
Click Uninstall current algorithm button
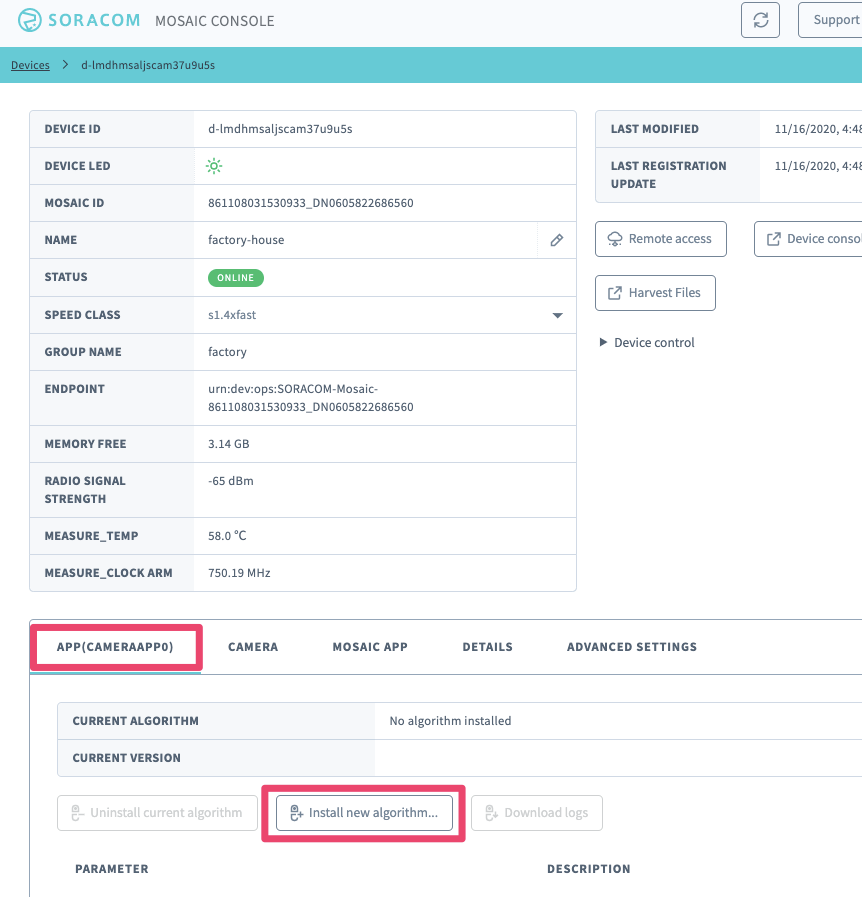point(157,813)
